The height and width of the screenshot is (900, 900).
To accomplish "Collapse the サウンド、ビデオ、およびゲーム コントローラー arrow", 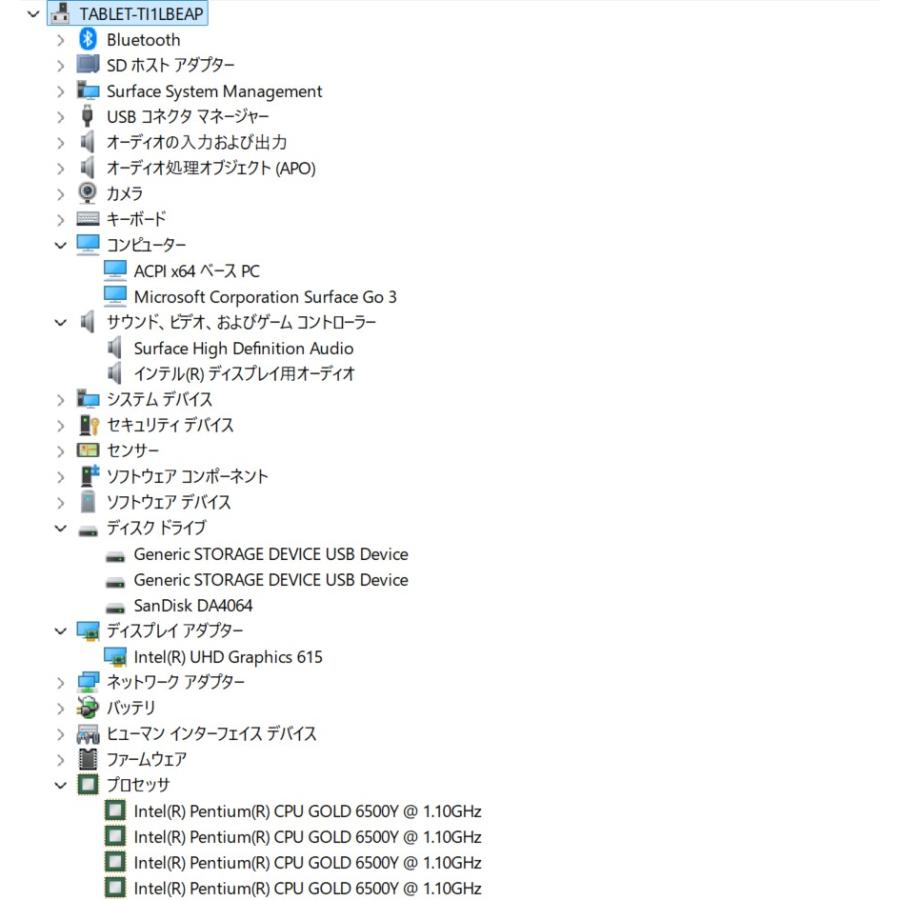I will (61, 323).
